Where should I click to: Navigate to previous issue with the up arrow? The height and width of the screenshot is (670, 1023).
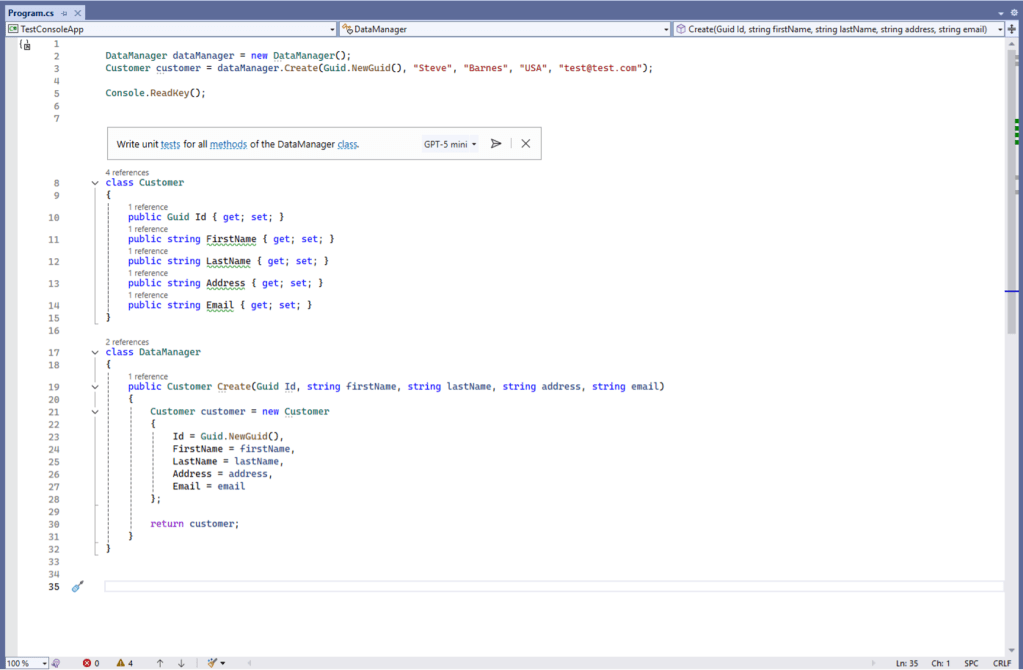160,663
